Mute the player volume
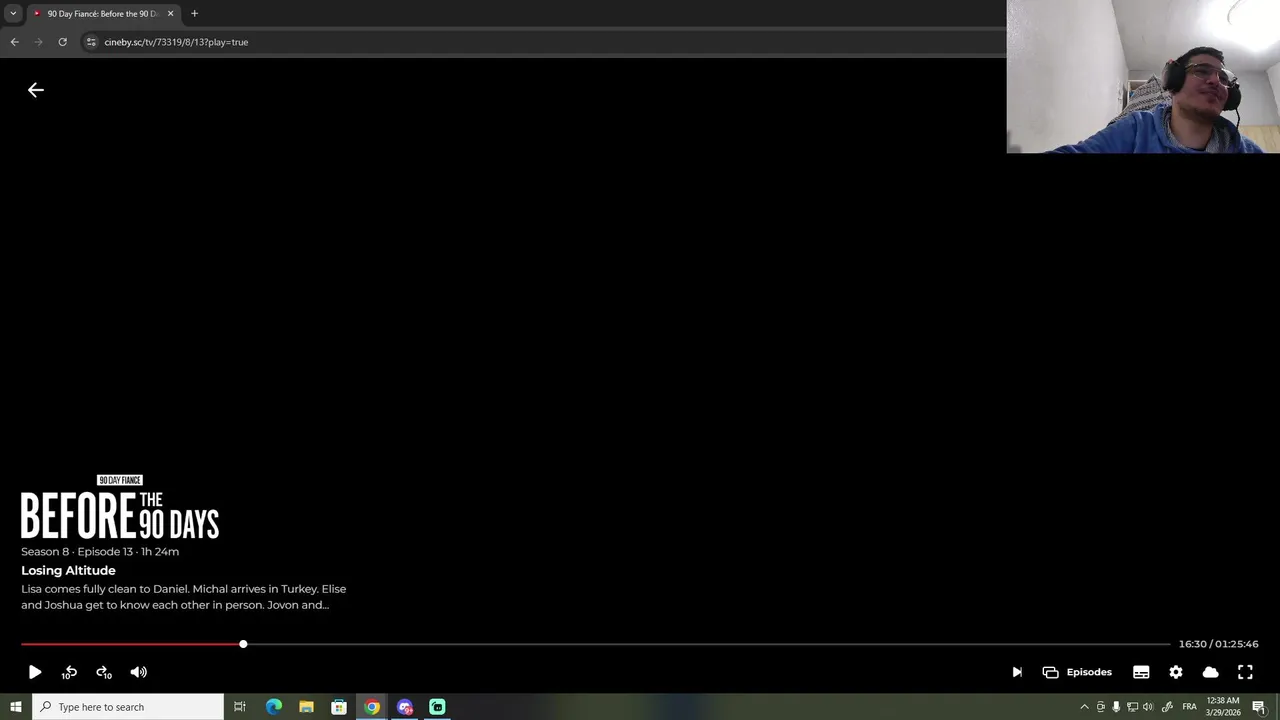Screen dimensions: 1280x720 click(139, 672)
